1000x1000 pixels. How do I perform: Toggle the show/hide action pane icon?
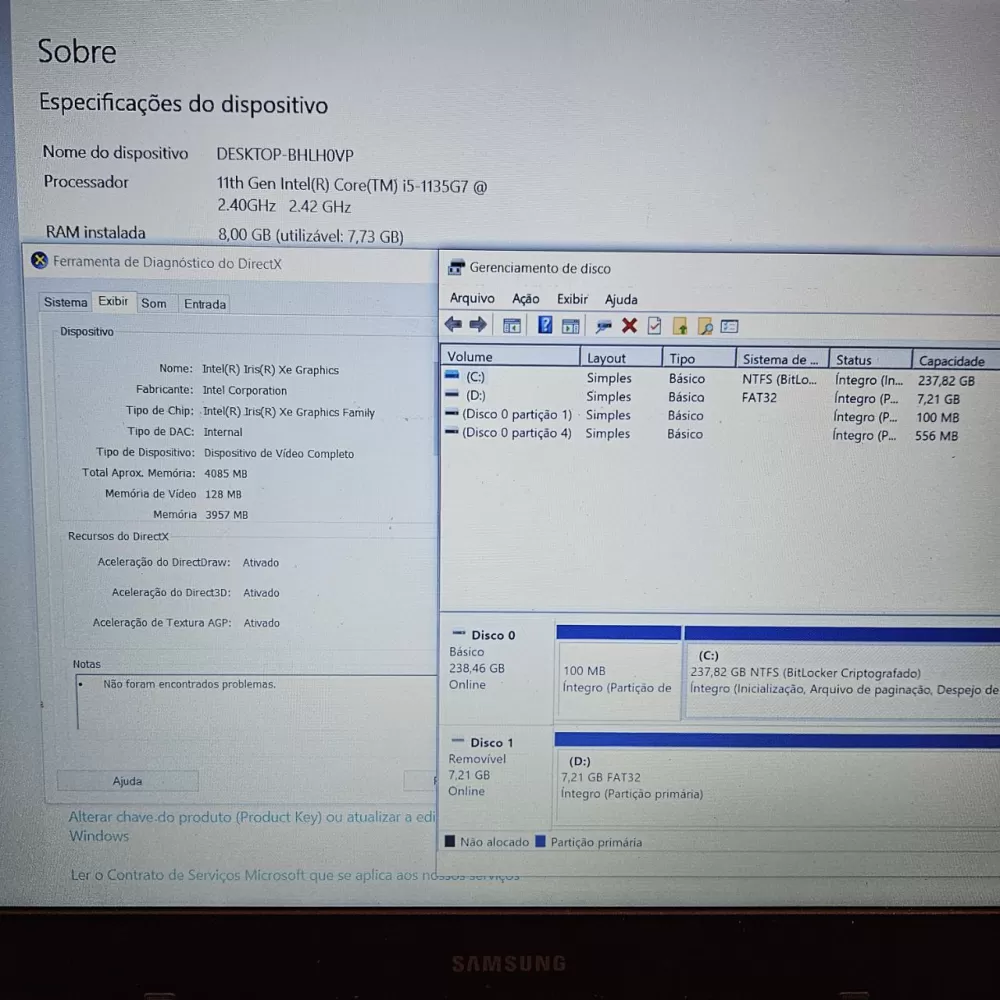[571, 327]
